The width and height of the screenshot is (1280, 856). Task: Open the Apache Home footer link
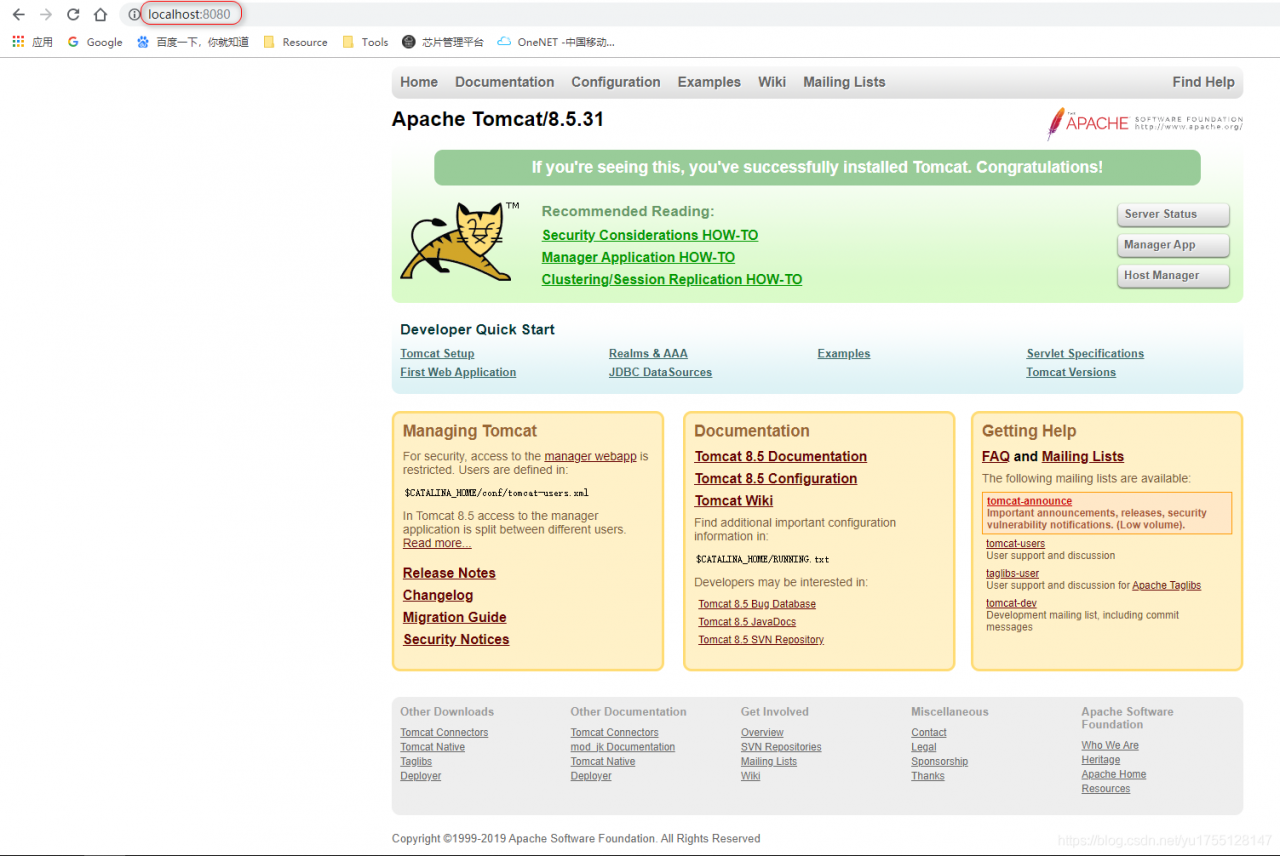[1114, 774]
